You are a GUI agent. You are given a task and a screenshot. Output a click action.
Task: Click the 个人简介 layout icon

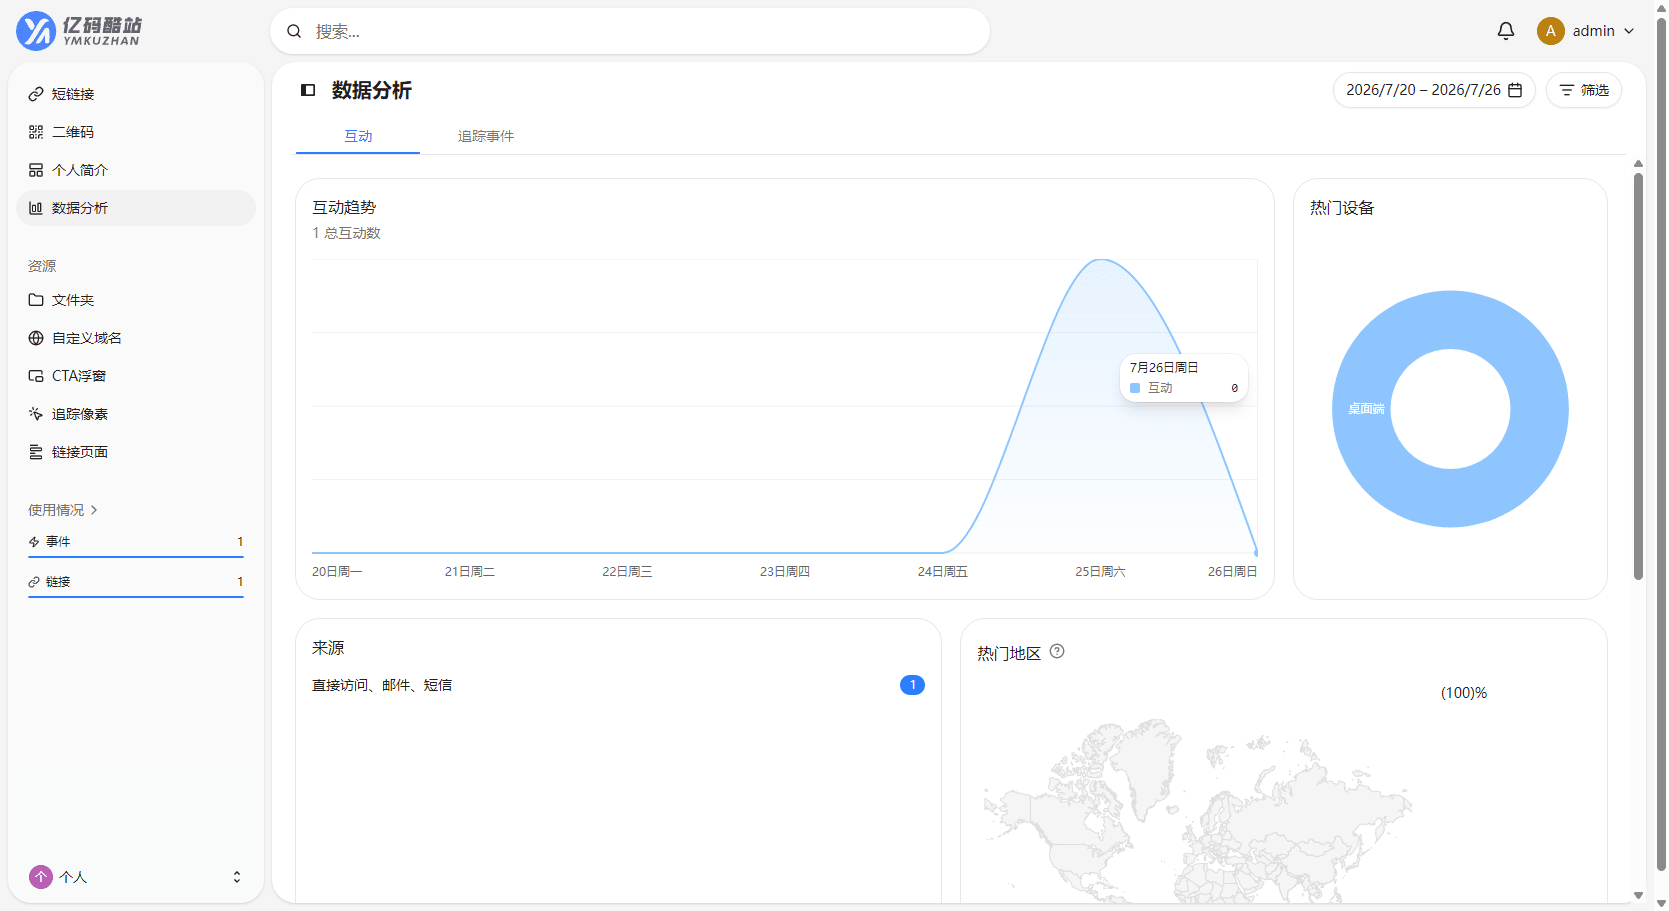[x=36, y=170]
